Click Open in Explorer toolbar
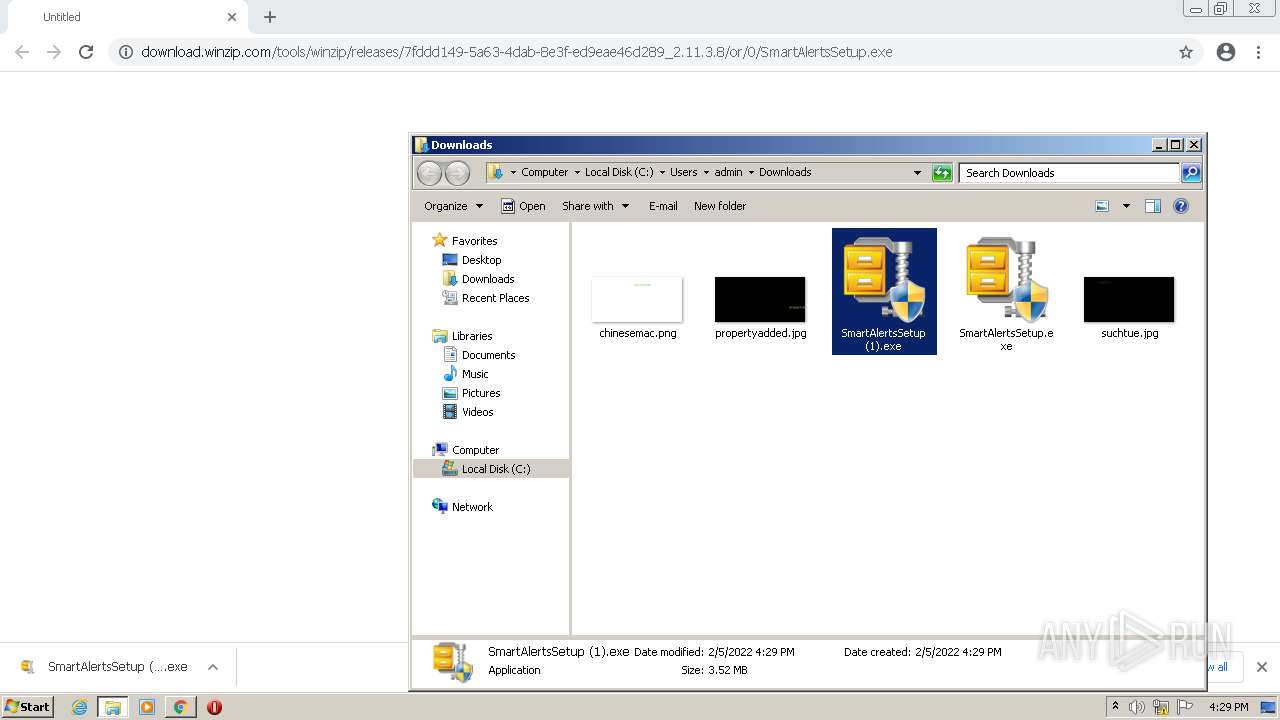The image size is (1280, 720). (523, 206)
